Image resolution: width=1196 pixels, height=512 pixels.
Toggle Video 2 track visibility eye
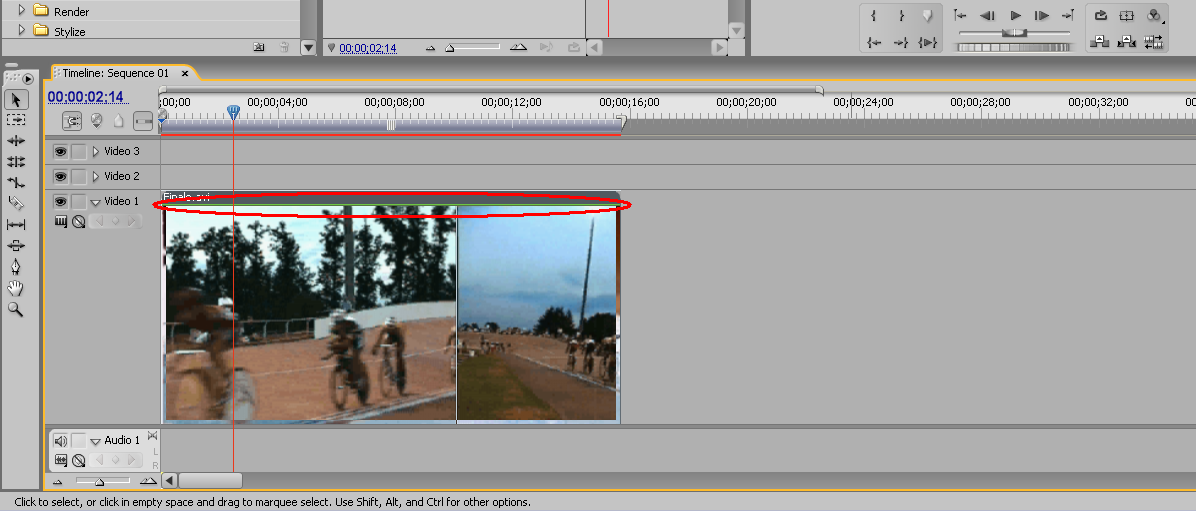[x=60, y=177]
